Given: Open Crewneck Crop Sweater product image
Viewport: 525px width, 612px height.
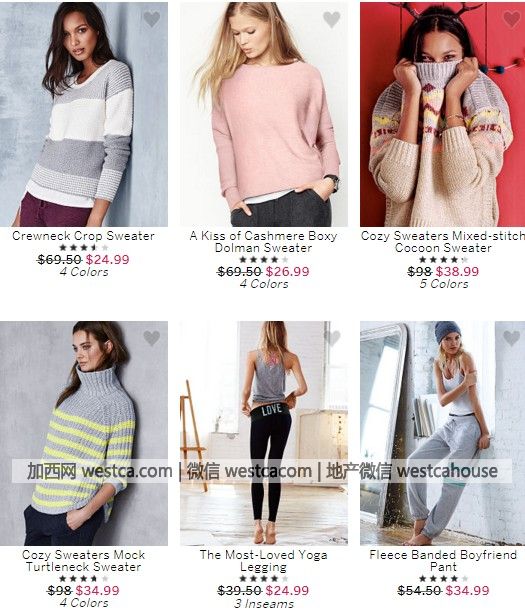Looking at the screenshot, I should point(84,114).
